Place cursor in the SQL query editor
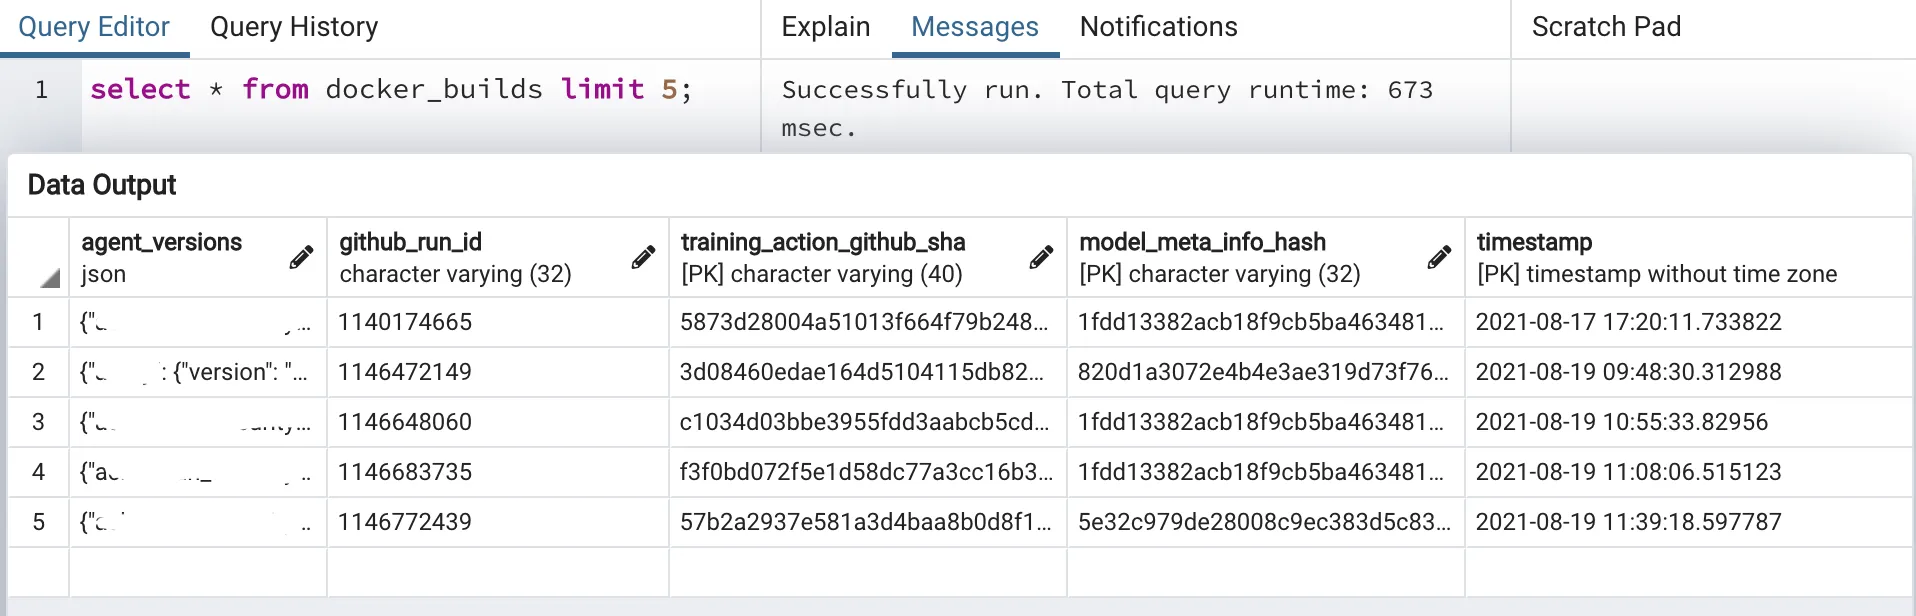The image size is (1916, 616). tap(400, 89)
